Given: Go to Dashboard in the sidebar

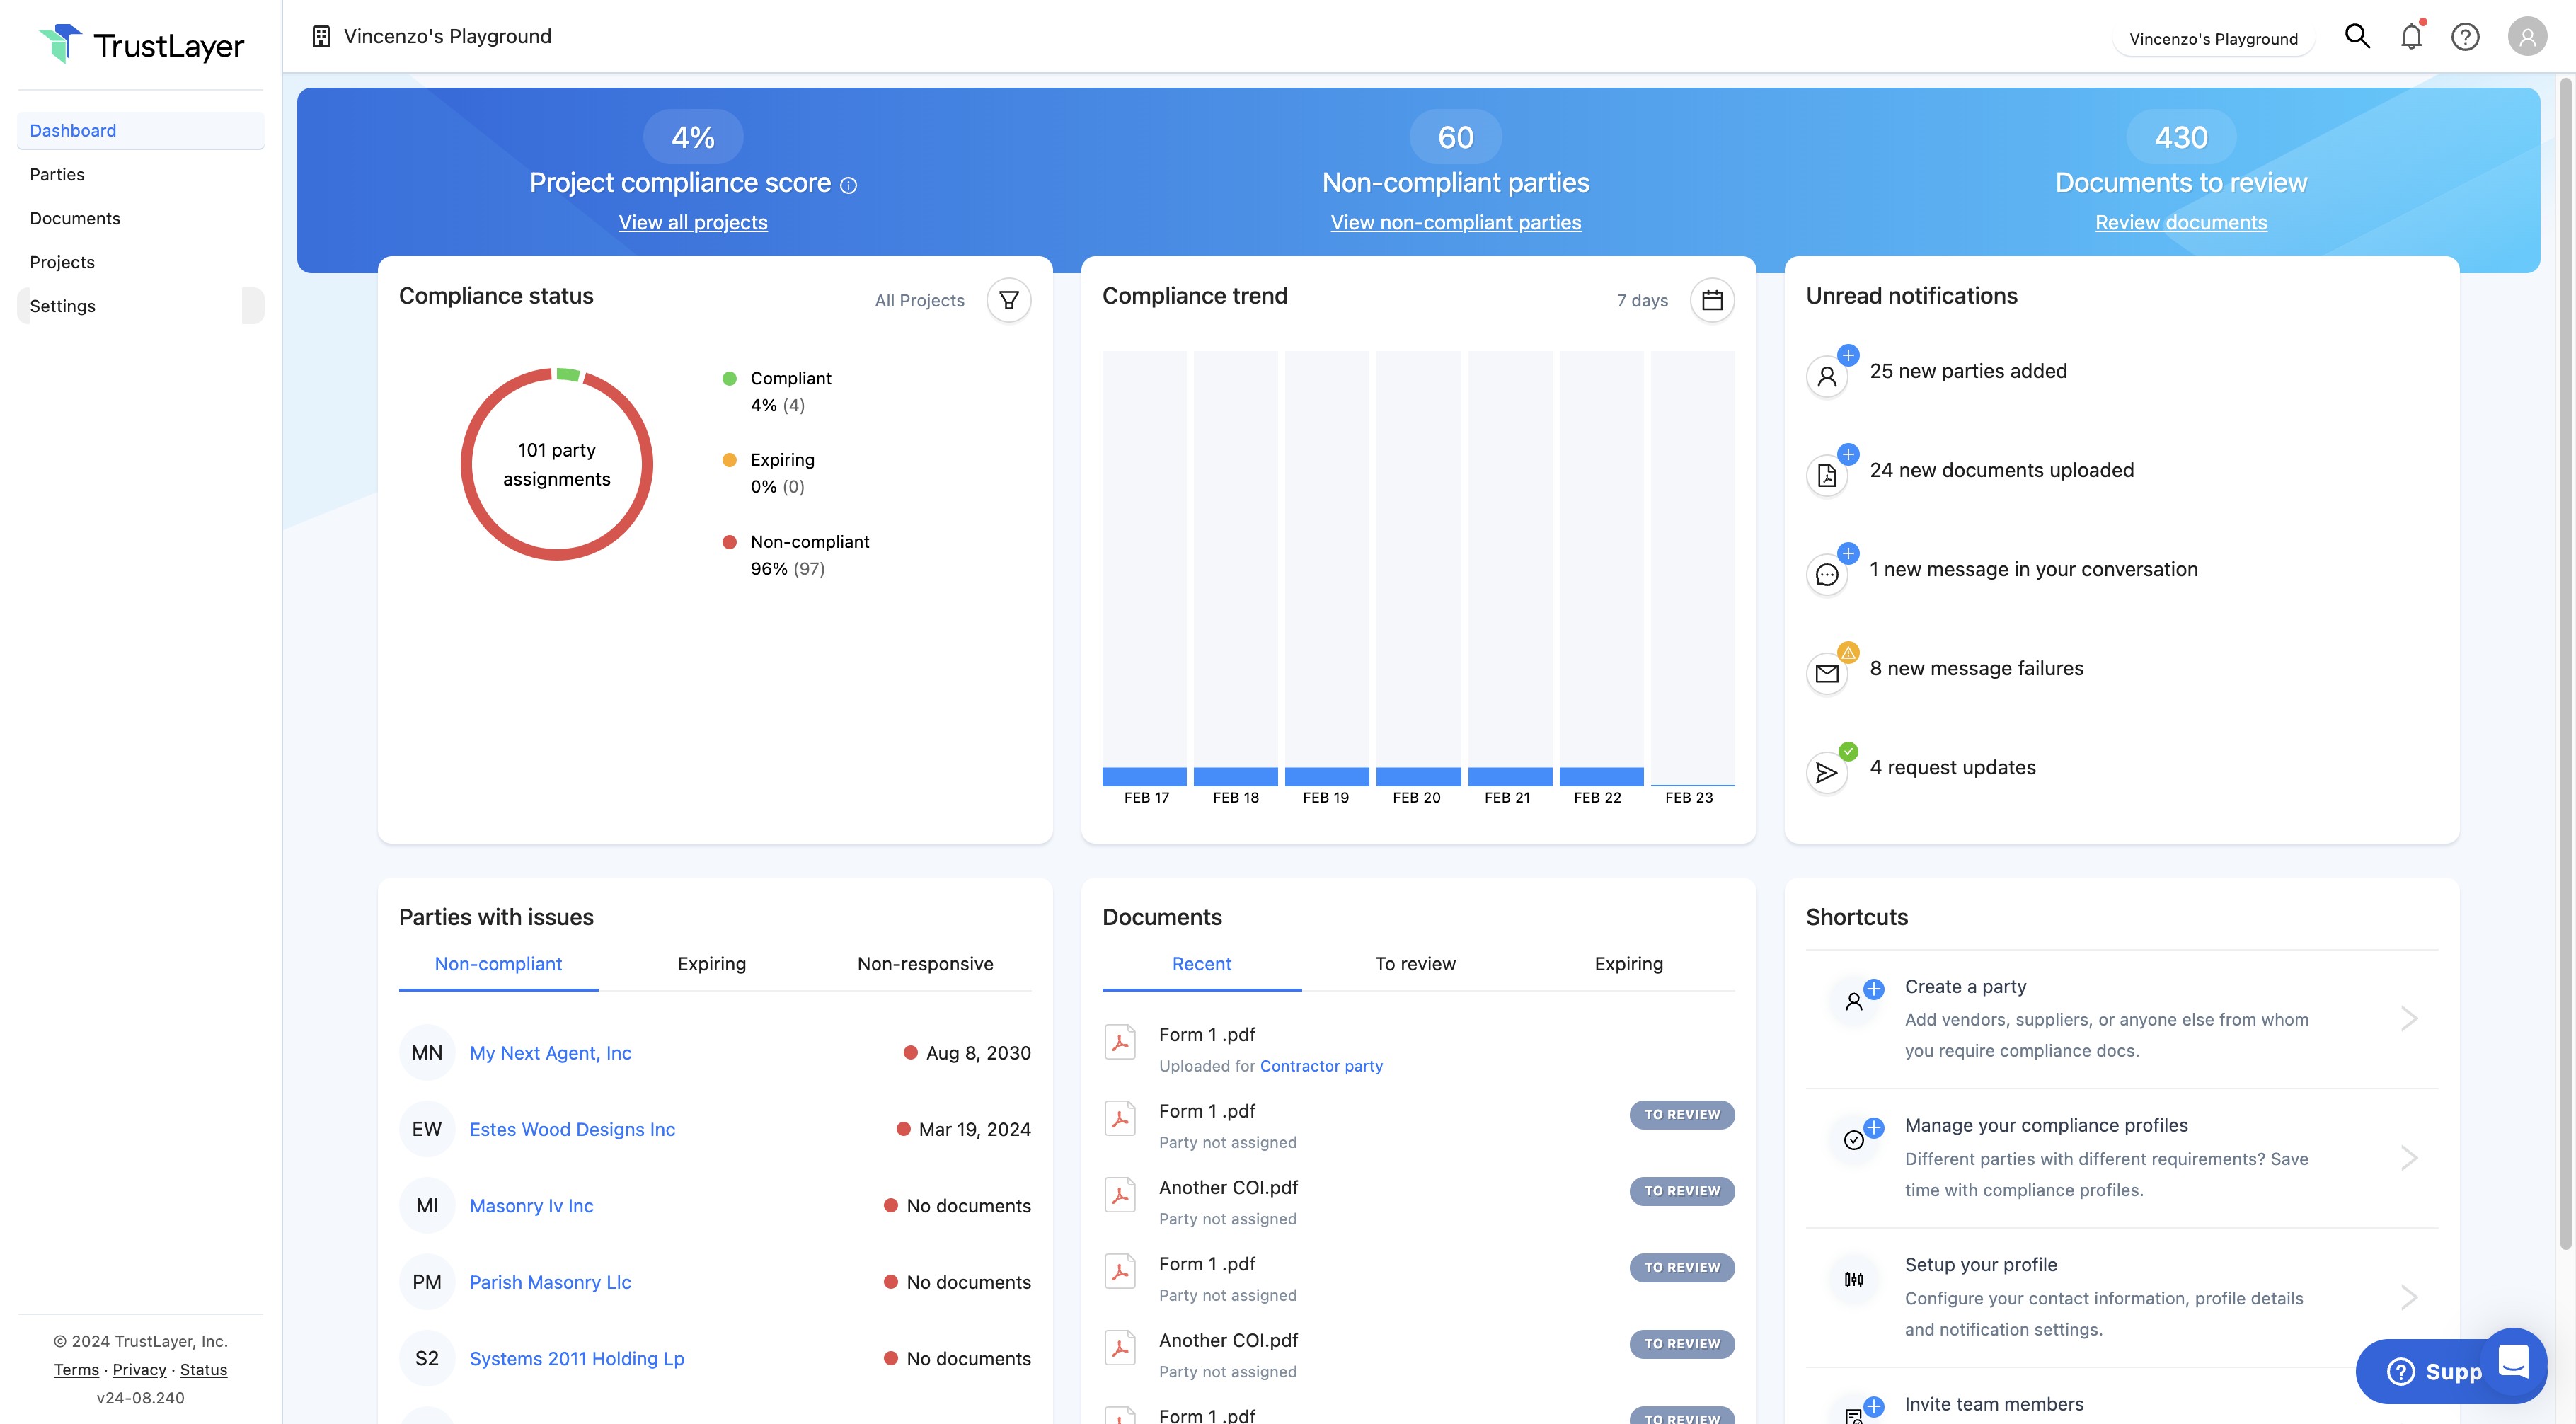Looking at the screenshot, I should point(141,130).
